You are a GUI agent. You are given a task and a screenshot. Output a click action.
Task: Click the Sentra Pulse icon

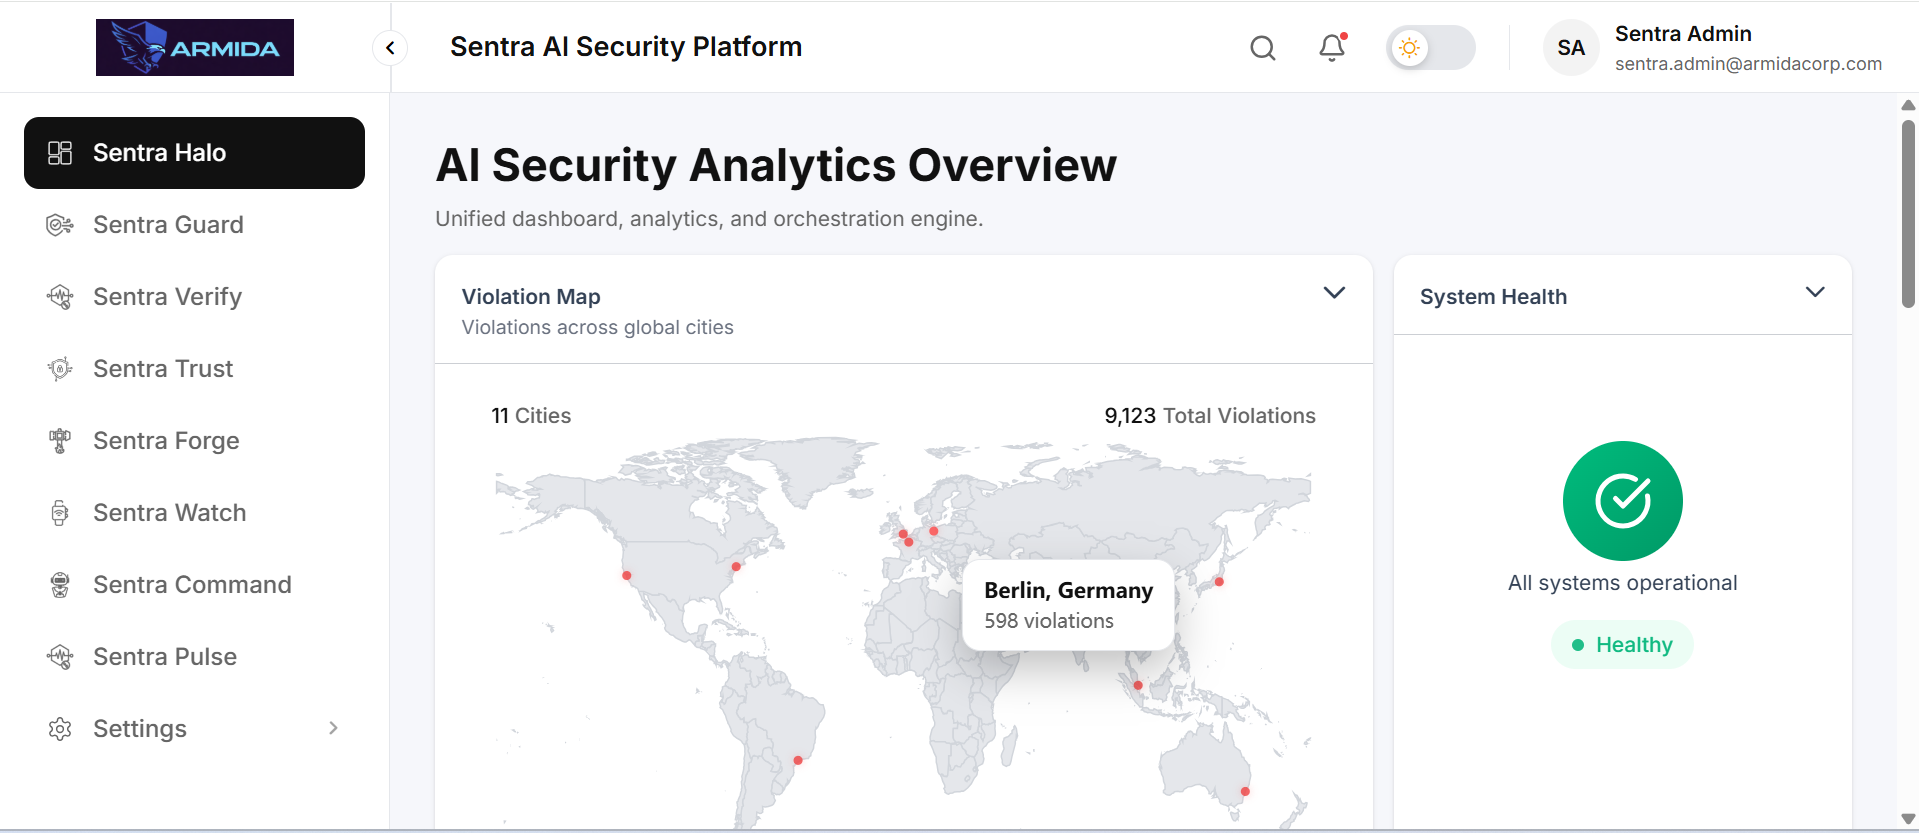[60, 657]
